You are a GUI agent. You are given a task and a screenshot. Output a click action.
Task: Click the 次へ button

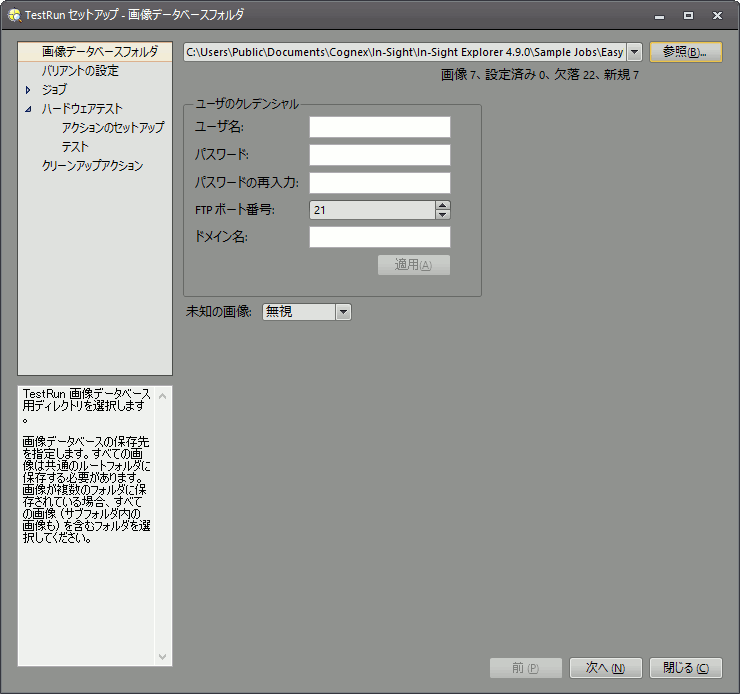click(605, 668)
